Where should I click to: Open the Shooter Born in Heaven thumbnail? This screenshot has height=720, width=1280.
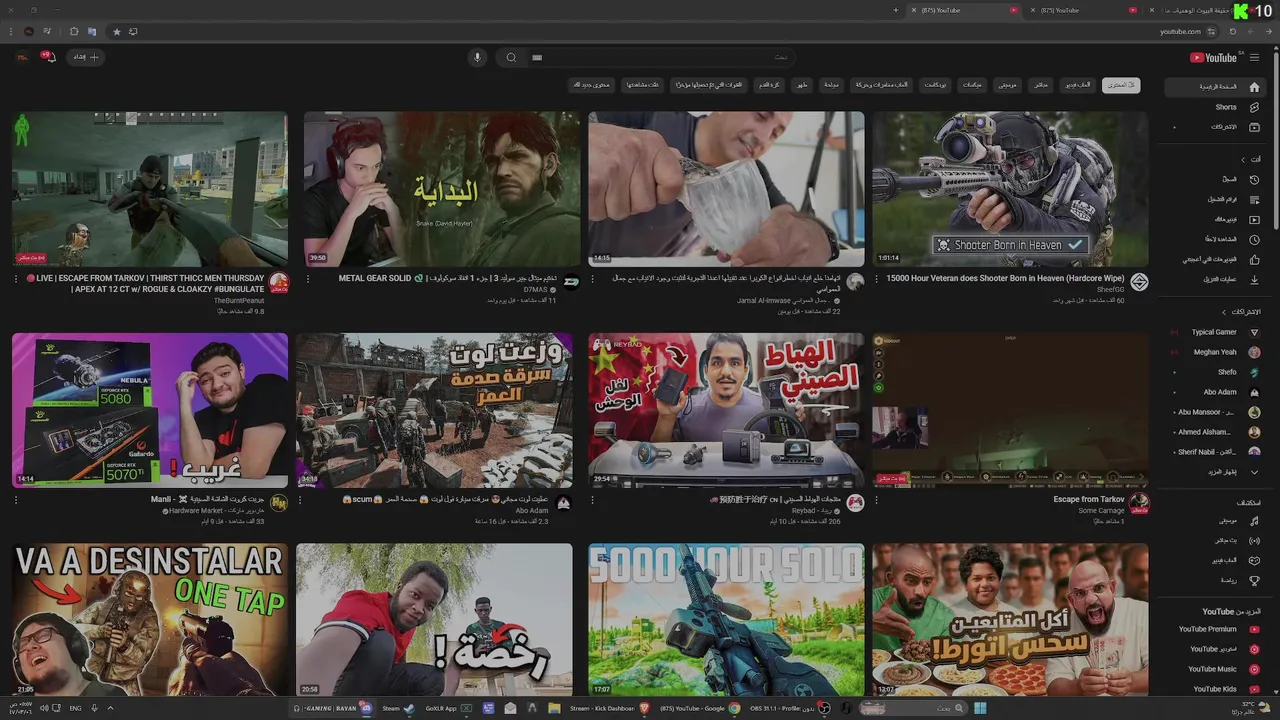click(1010, 189)
